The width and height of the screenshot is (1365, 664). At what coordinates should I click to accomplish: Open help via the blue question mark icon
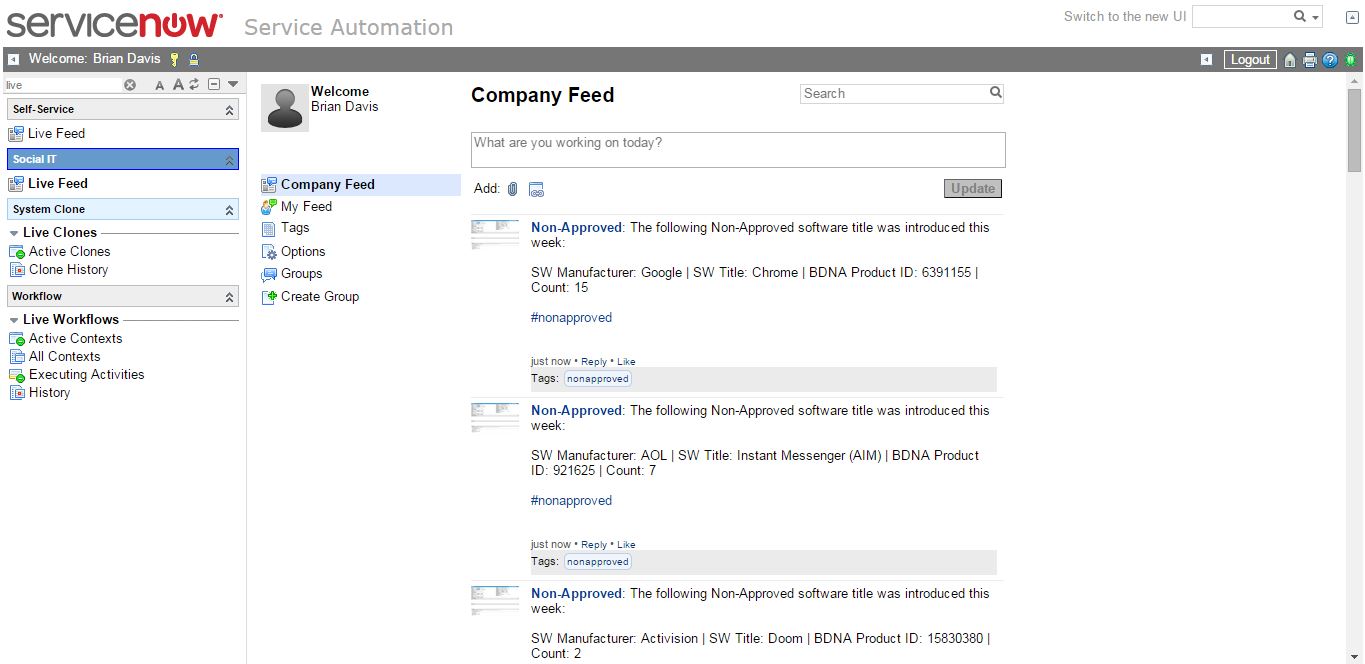point(1330,60)
